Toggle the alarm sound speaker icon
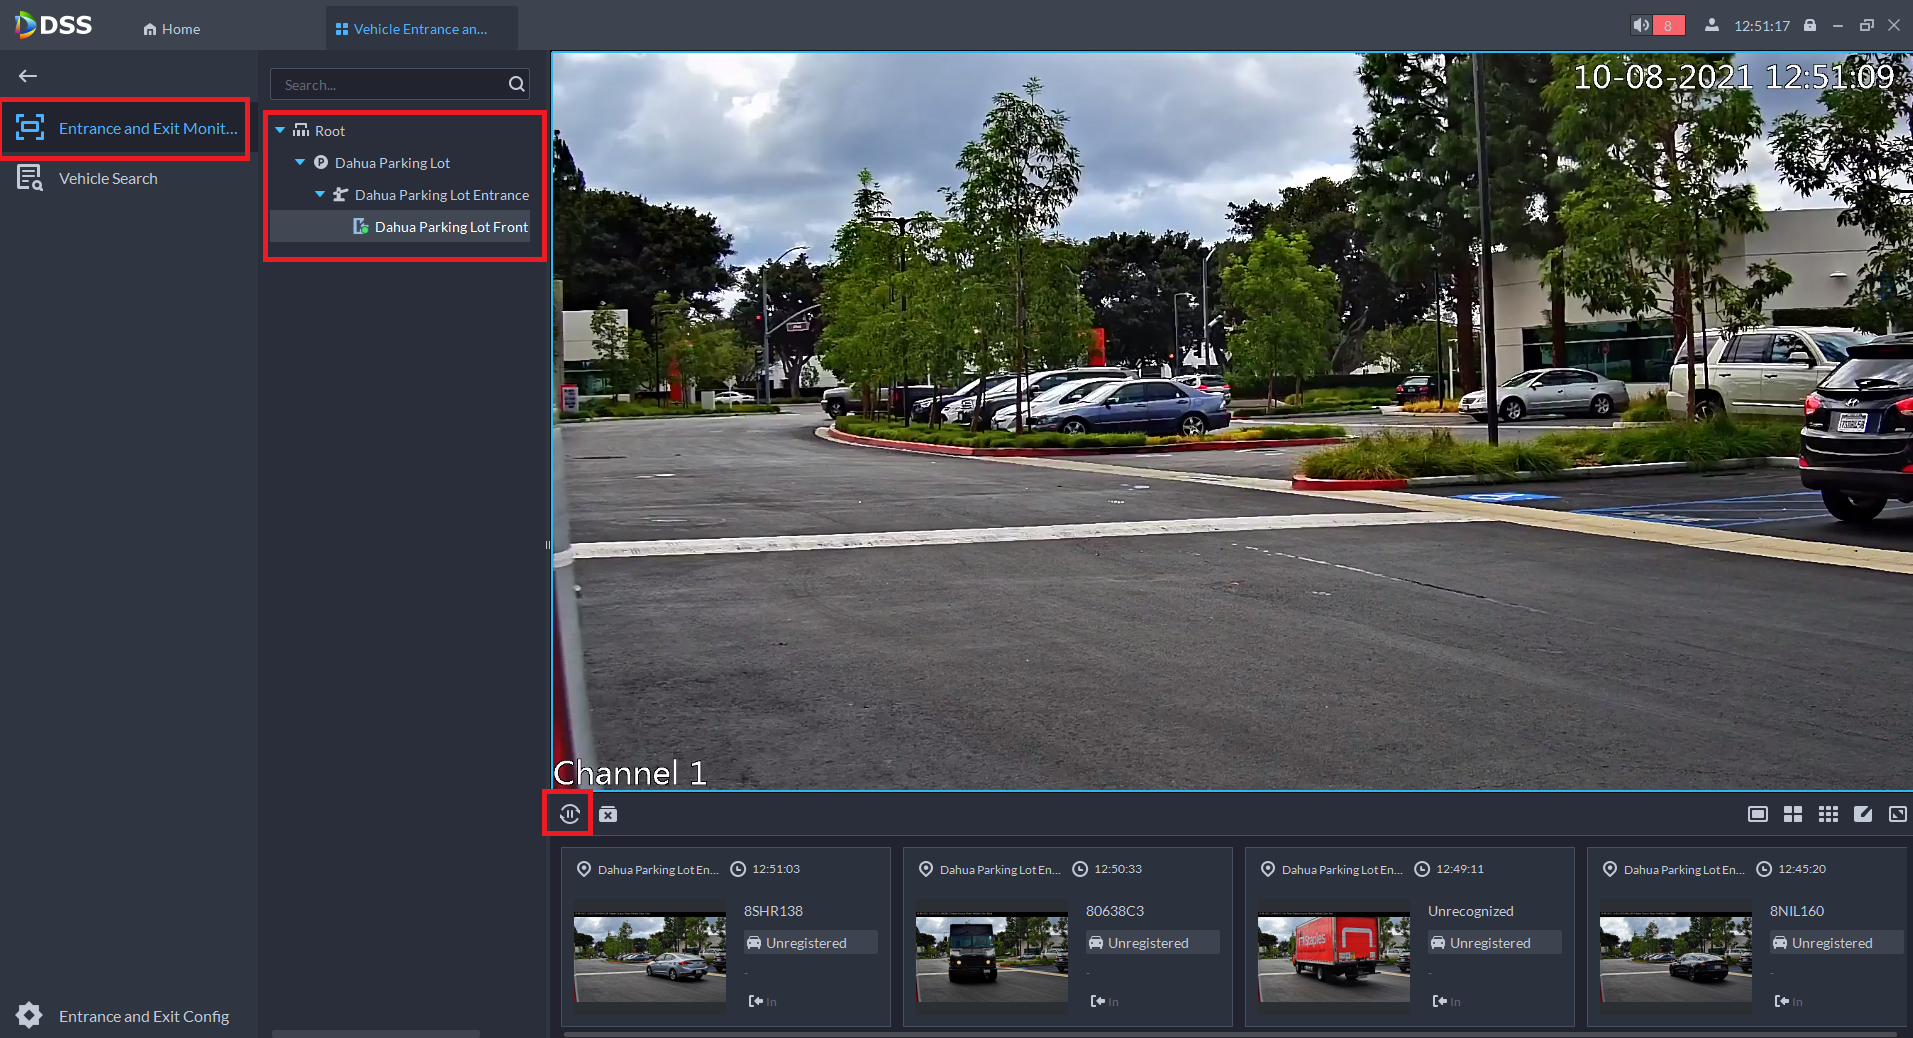 [x=1641, y=25]
